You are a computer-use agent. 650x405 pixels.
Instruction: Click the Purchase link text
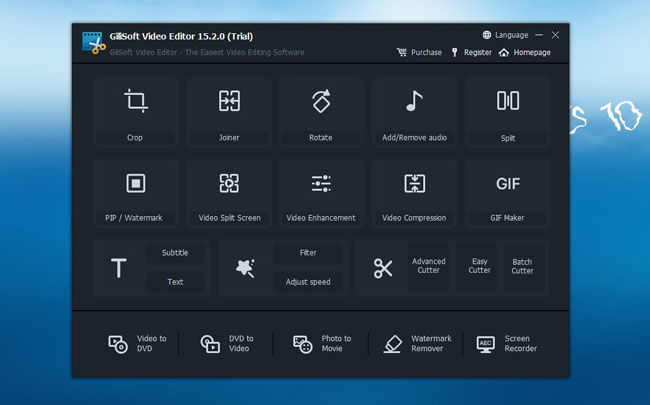[x=426, y=53]
